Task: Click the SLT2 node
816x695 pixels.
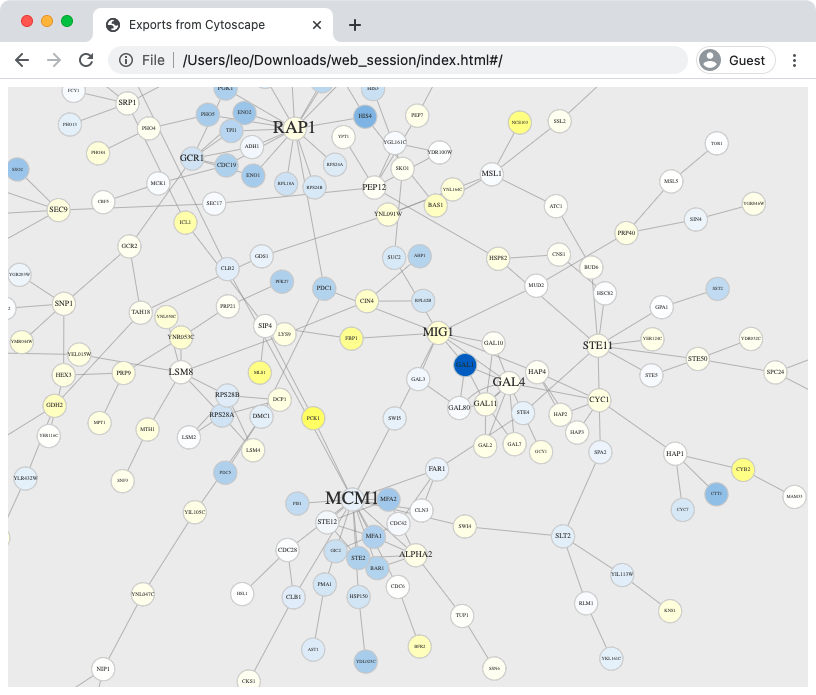Action: [563, 536]
